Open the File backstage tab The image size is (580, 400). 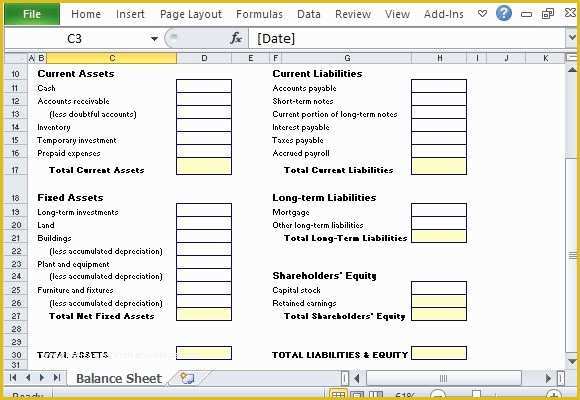pyautogui.click(x=32, y=14)
